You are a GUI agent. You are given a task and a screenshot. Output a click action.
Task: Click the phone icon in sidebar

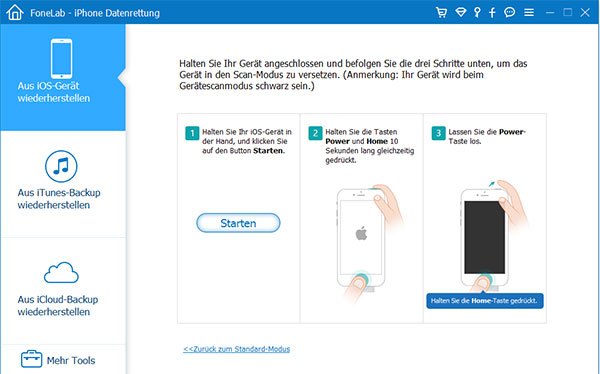(x=61, y=58)
